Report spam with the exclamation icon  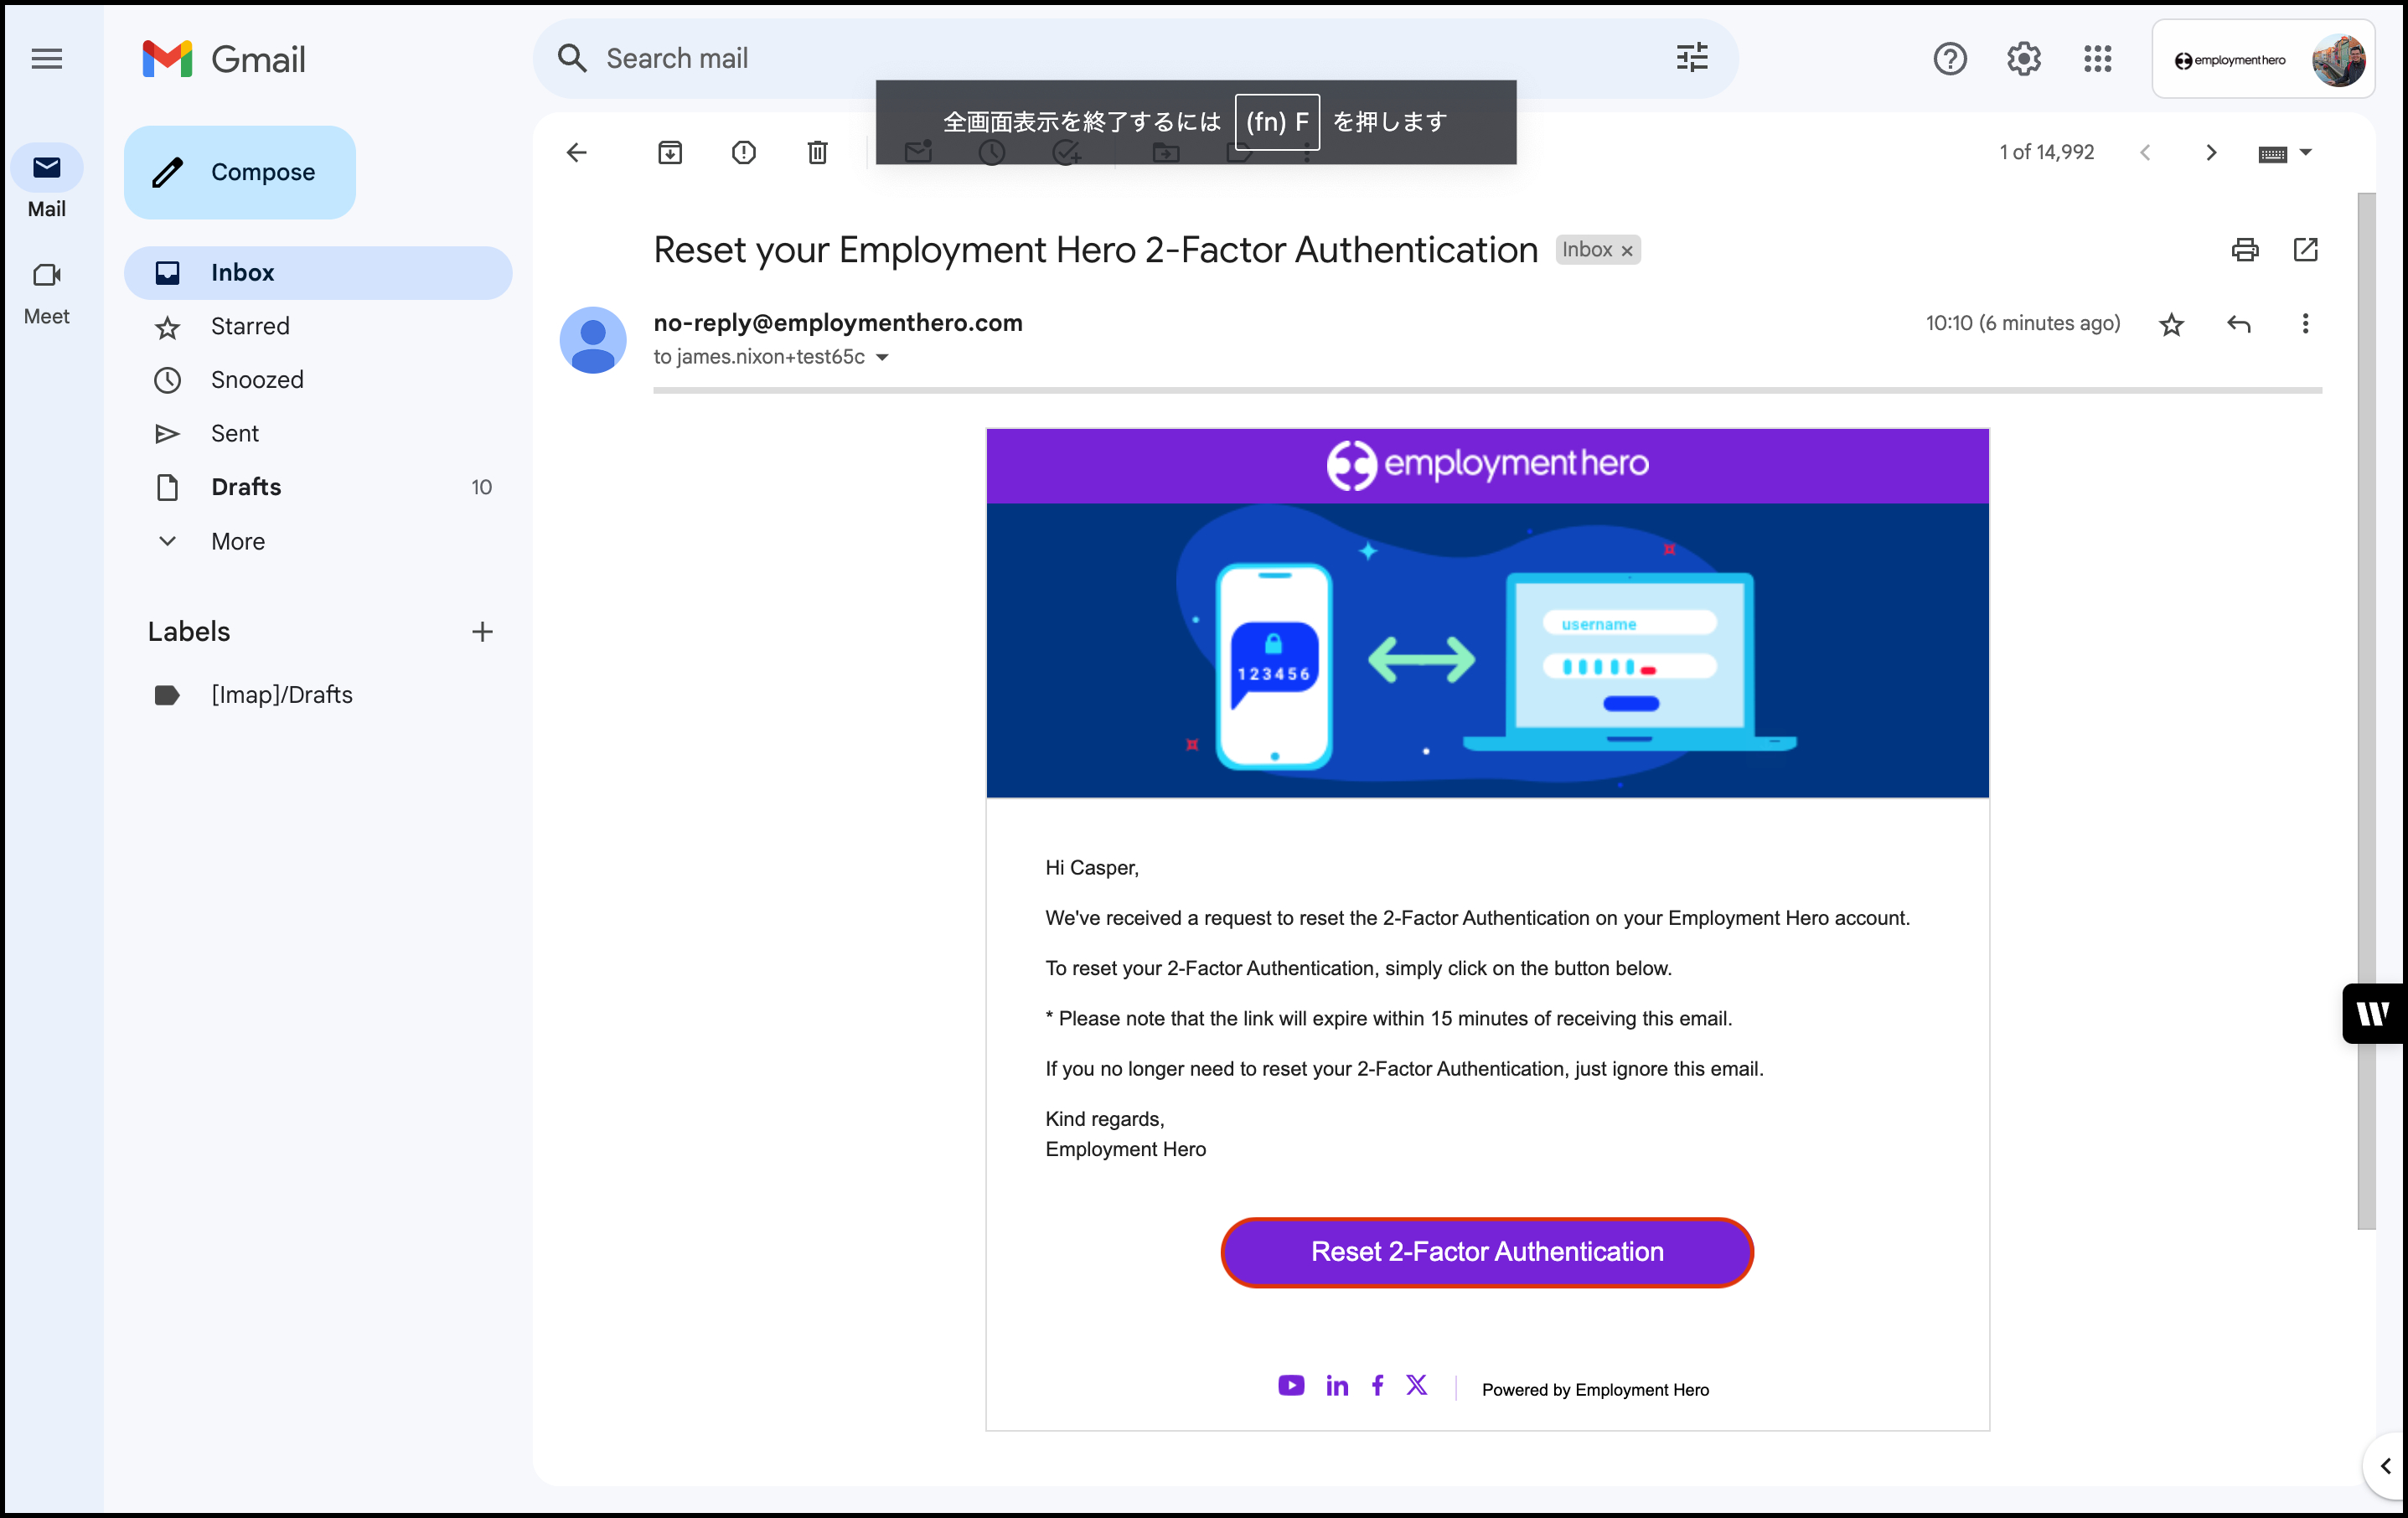point(743,152)
